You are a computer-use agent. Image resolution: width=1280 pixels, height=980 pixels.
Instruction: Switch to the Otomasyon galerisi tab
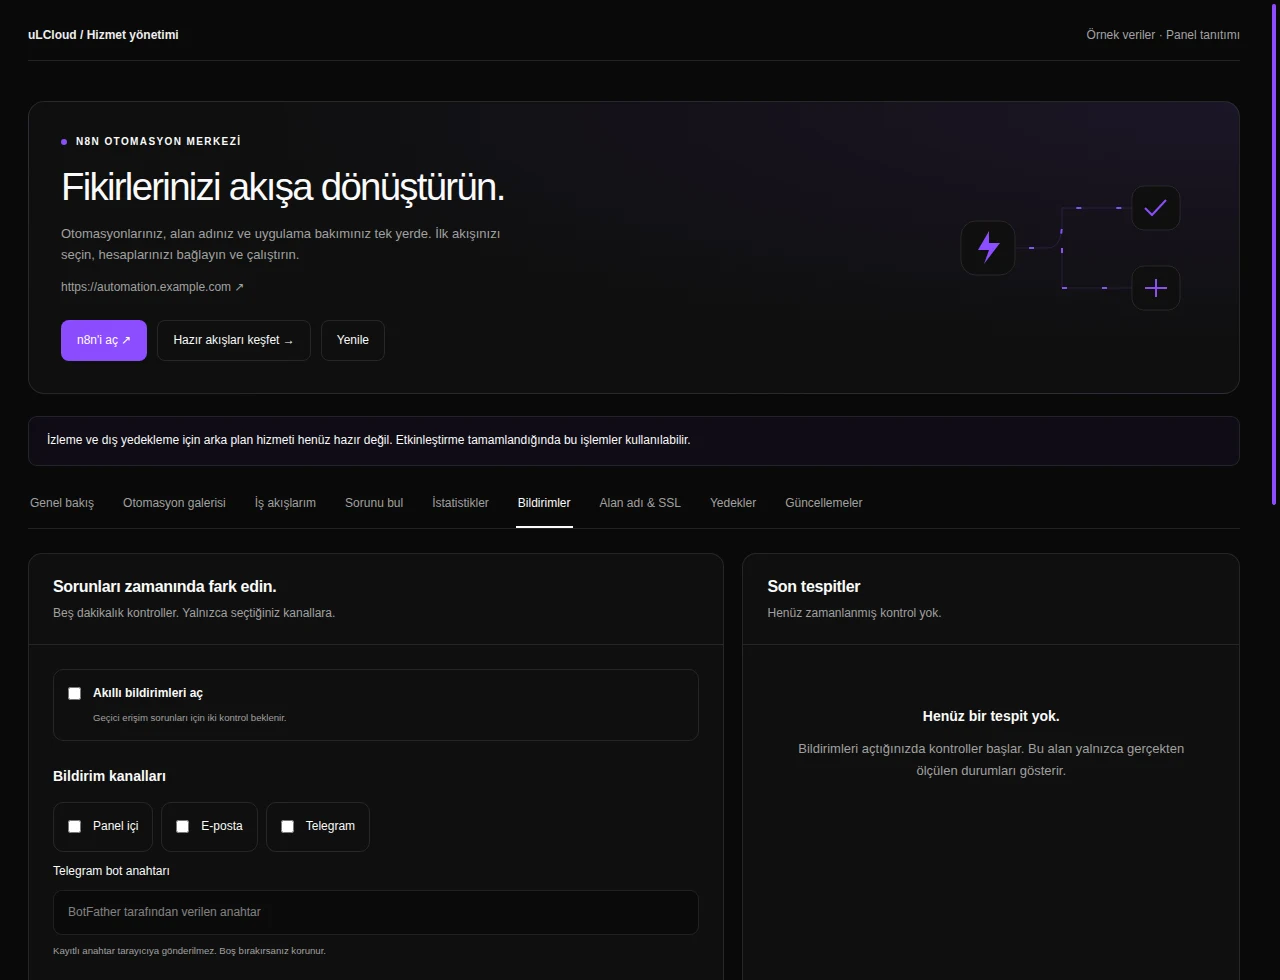point(174,503)
